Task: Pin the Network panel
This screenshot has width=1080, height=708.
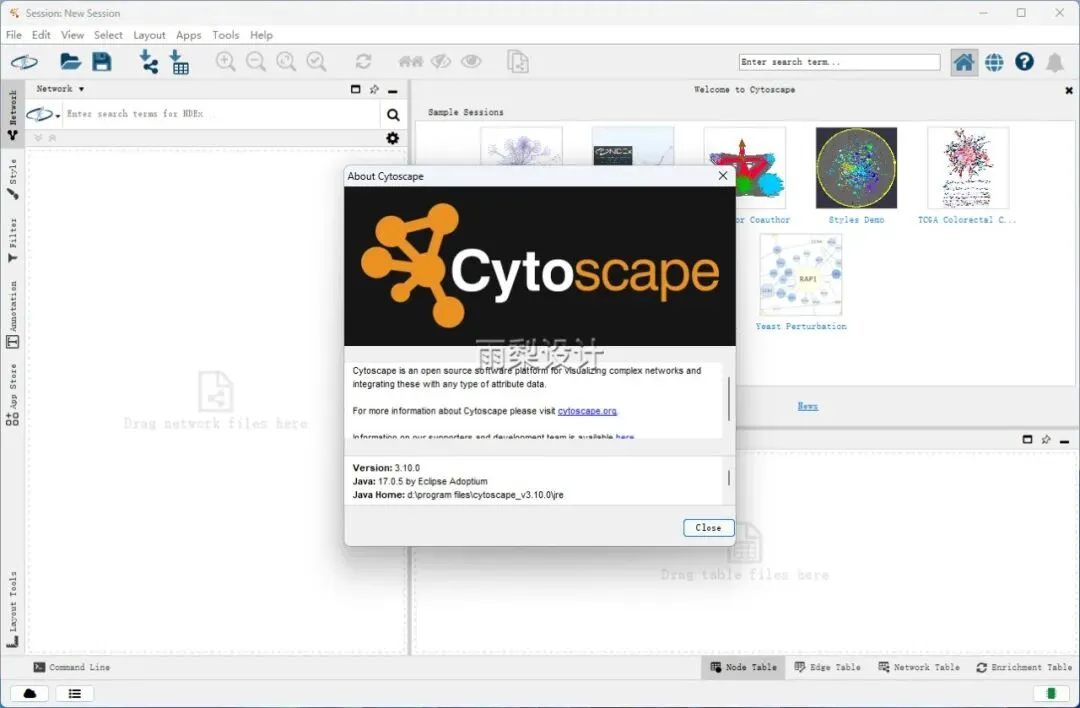Action: (x=374, y=90)
